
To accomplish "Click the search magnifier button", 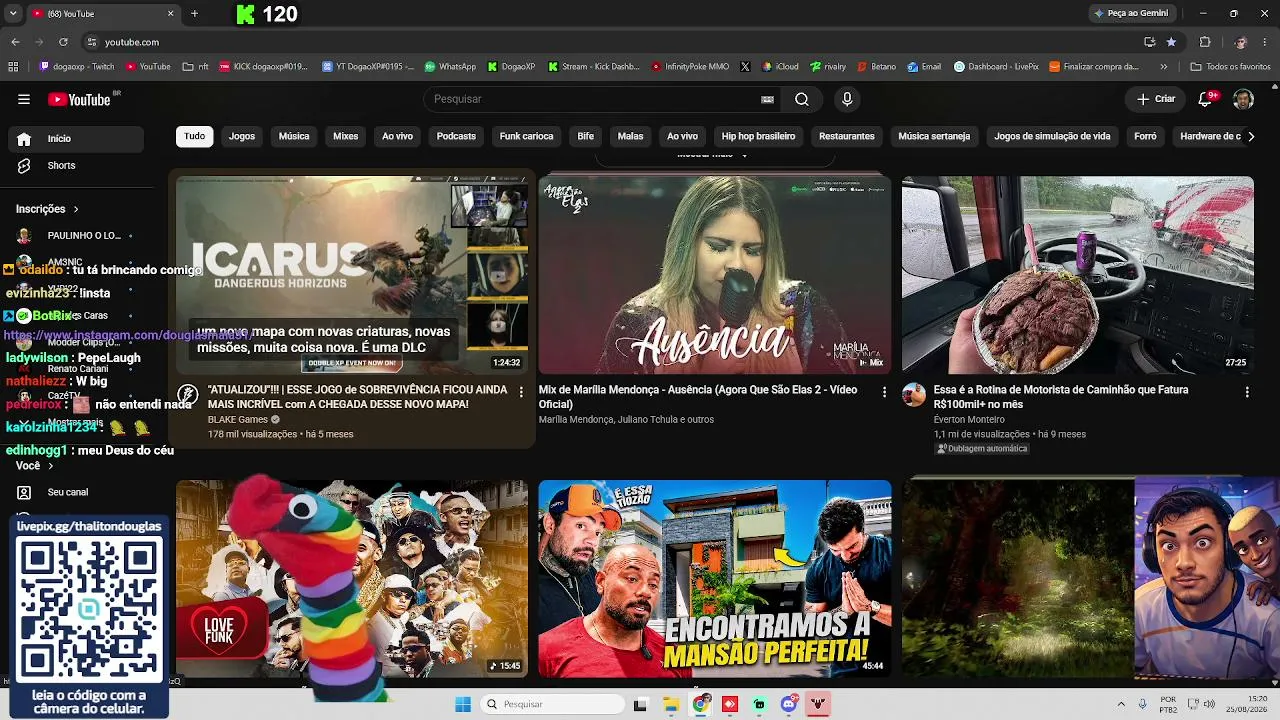I will click(x=802, y=99).
